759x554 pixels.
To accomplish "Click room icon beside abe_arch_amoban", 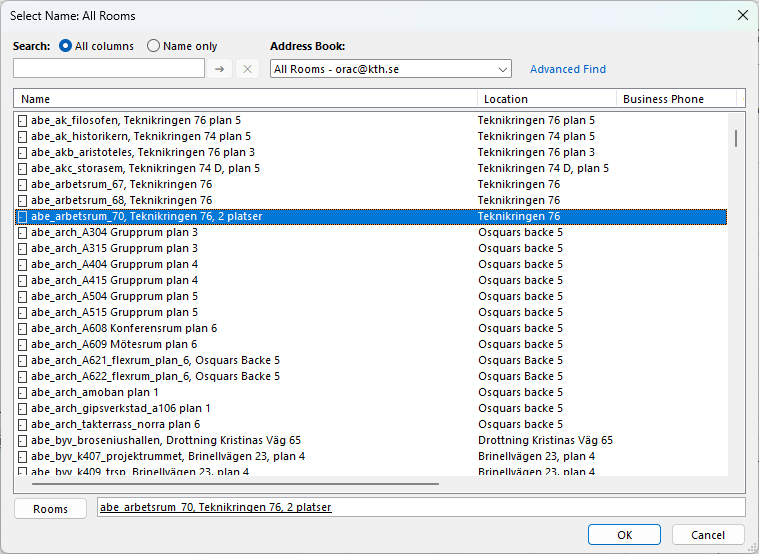I will tap(22, 392).
